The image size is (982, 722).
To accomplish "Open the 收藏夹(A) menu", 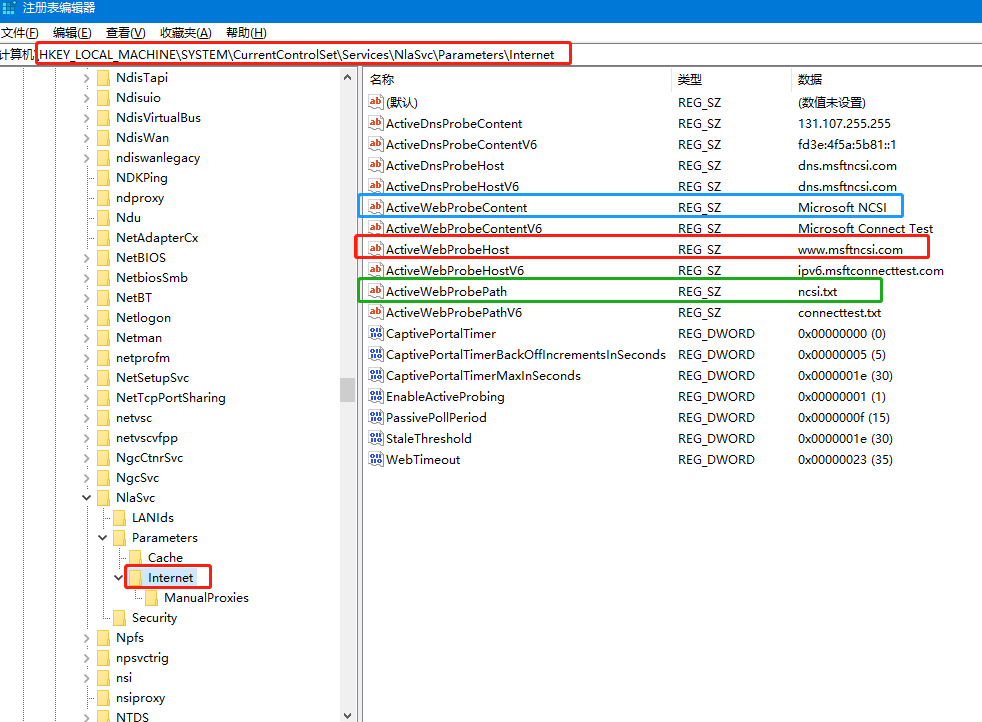I will [x=185, y=33].
